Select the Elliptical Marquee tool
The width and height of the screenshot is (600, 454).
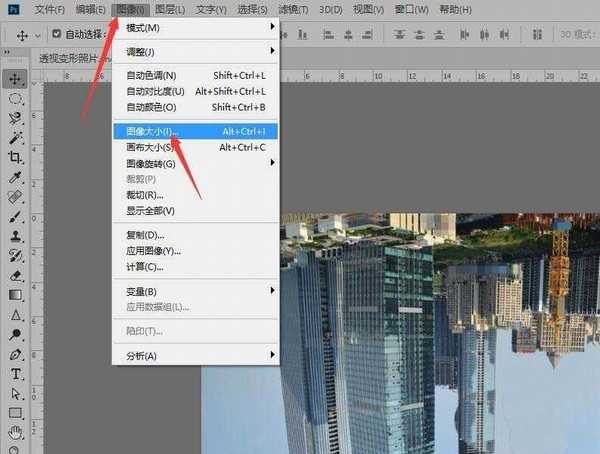point(16,99)
